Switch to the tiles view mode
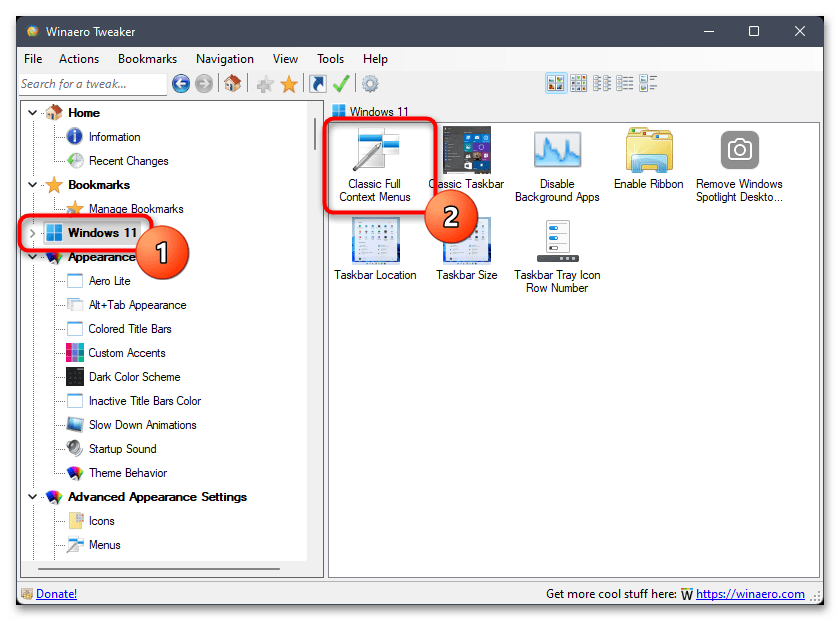The image size is (840, 621). coord(648,84)
